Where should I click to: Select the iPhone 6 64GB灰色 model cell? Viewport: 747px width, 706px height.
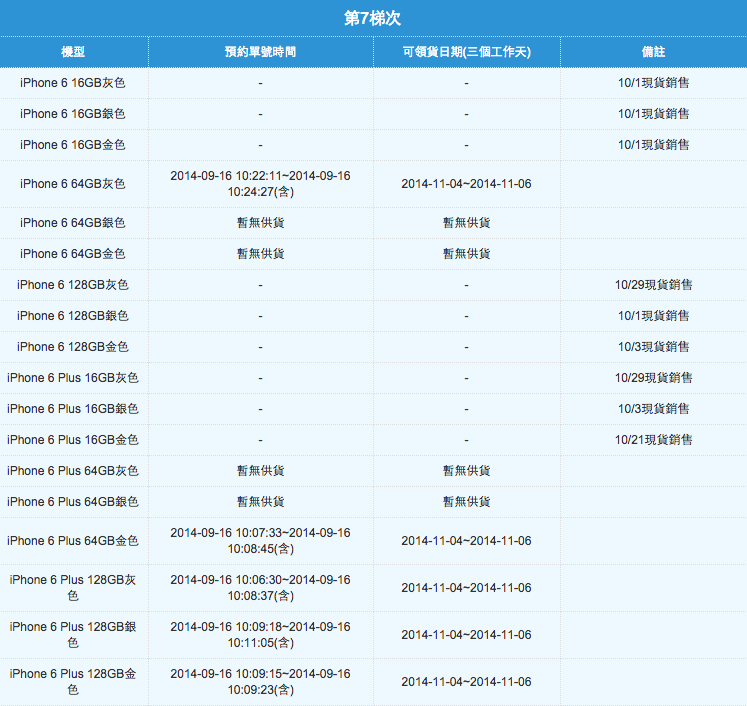[x=72, y=184]
